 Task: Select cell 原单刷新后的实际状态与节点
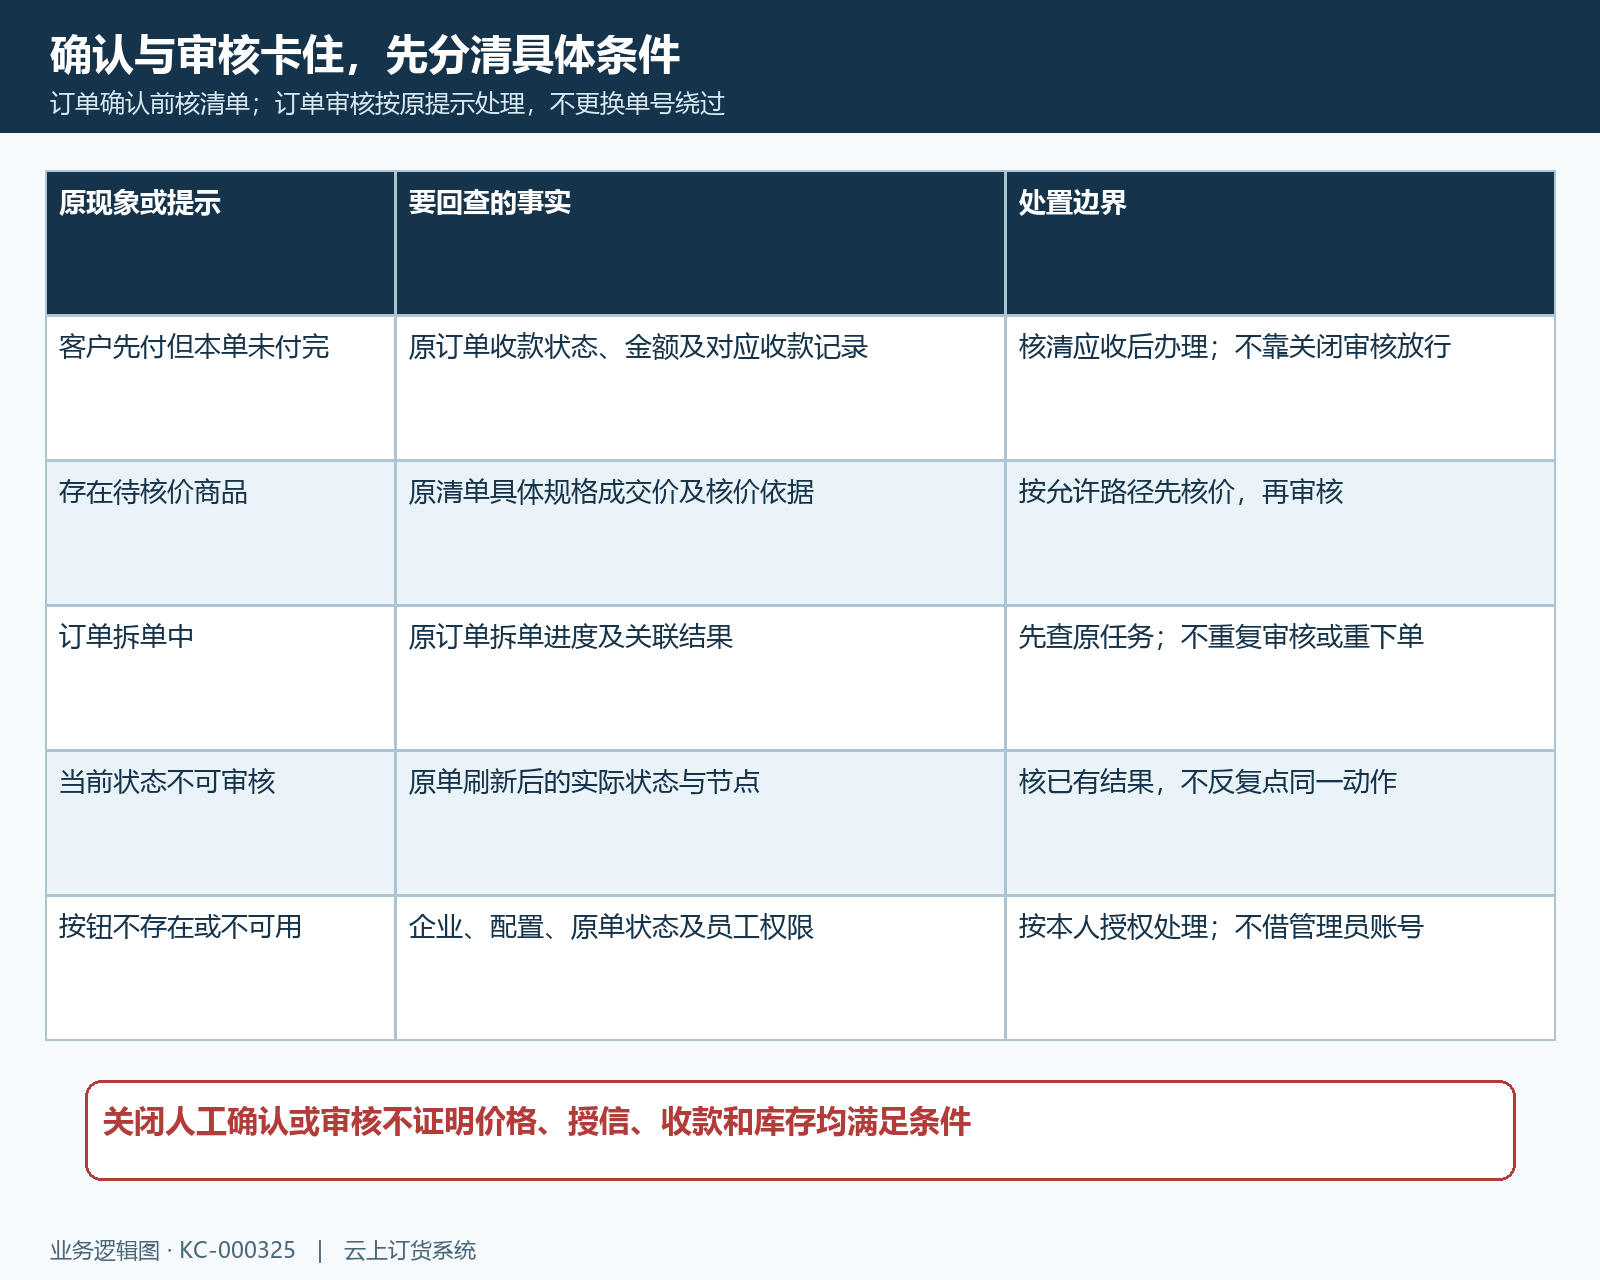[x=700, y=823]
